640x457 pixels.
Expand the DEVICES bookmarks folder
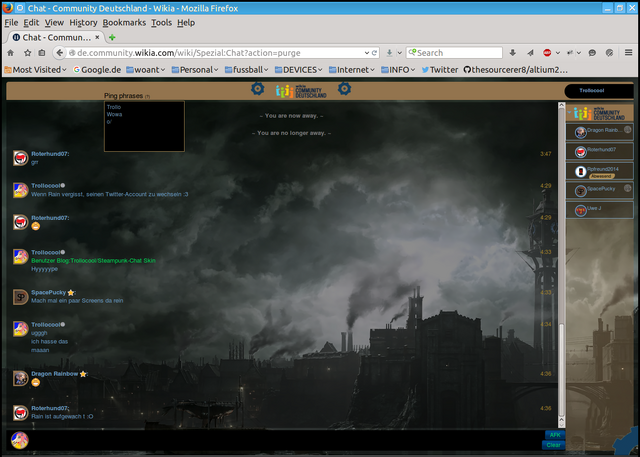pyautogui.click(x=299, y=70)
